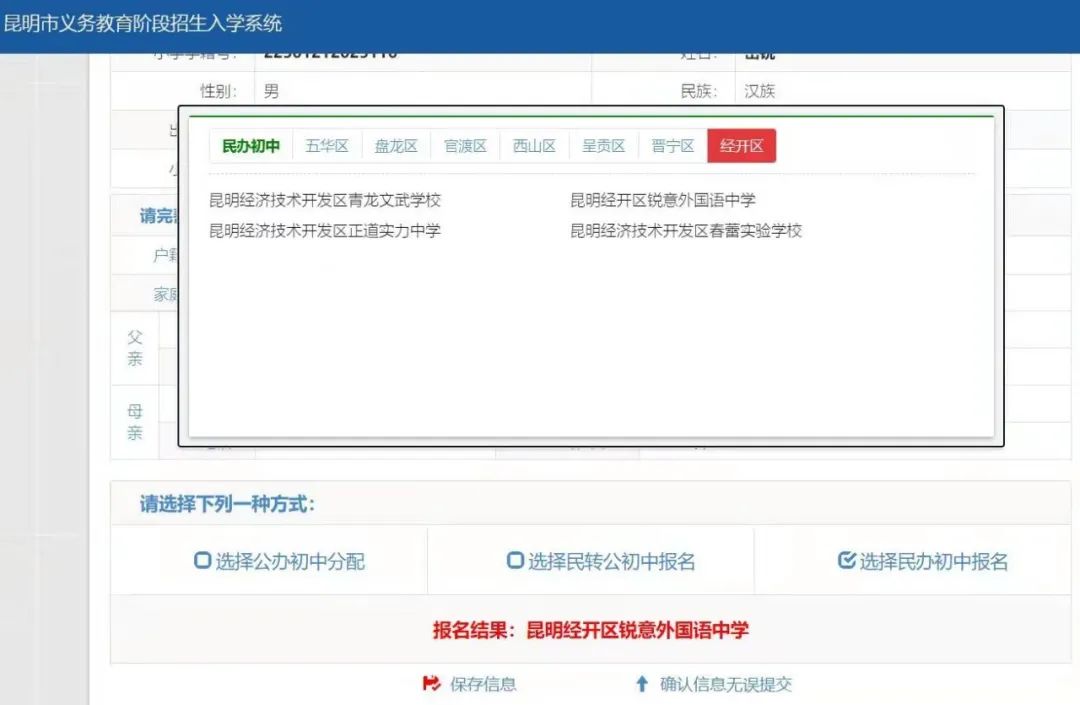Choose 昆明经济技术开发区青龙文武学校
The height and width of the screenshot is (705, 1080).
[325, 200]
